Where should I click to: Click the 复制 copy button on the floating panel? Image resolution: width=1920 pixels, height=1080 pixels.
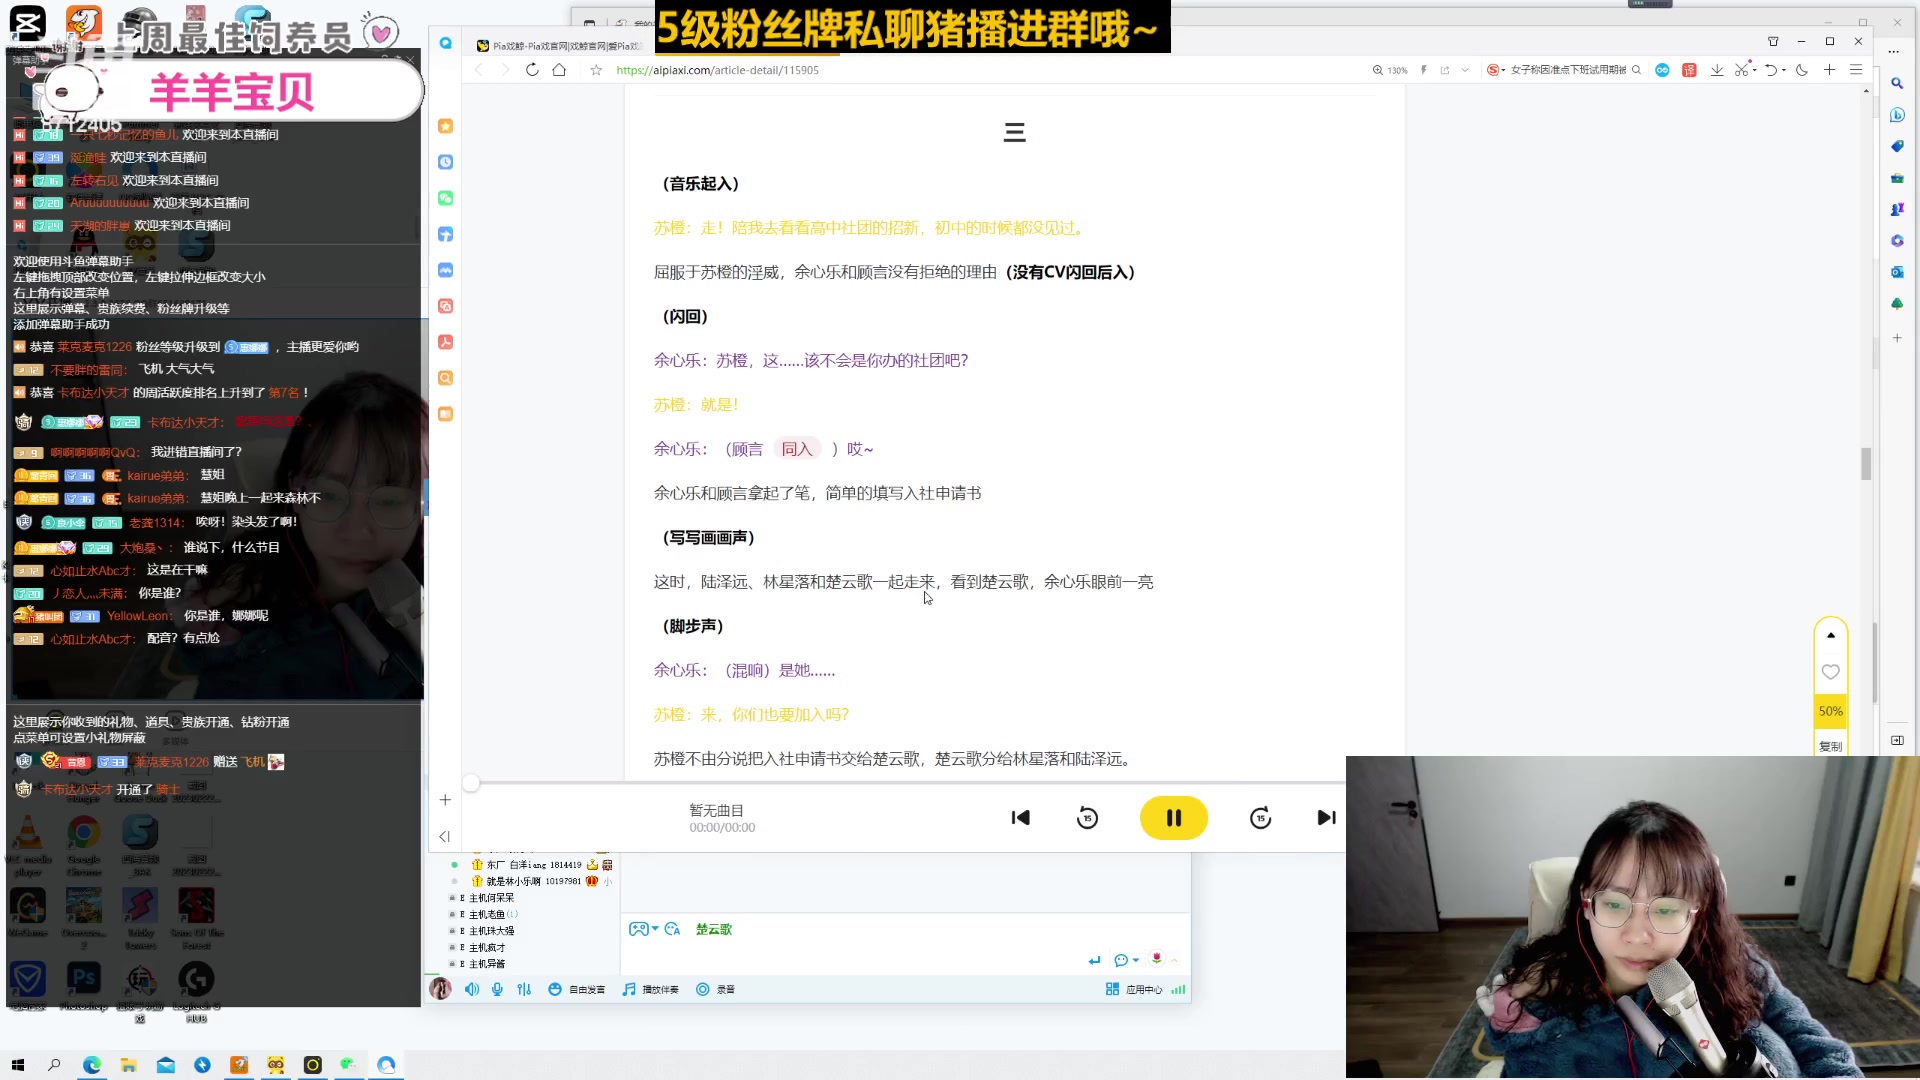[x=1831, y=746]
